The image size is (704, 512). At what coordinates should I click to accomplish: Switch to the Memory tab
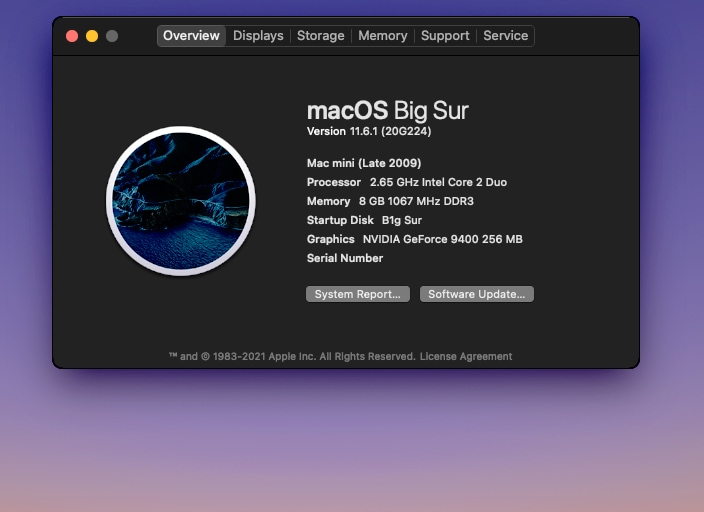point(383,36)
